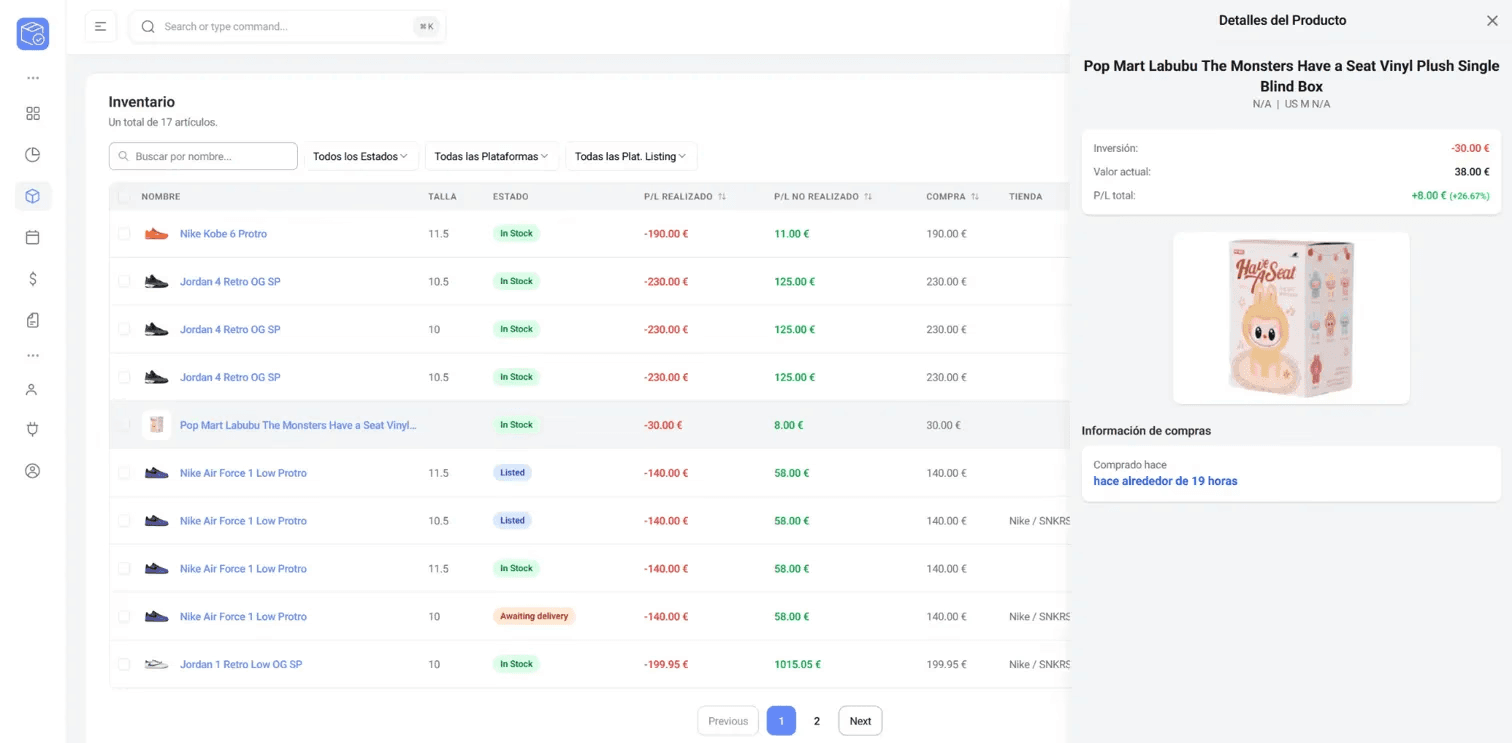Open the calendar icon in sidebar
1512x743 pixels.
pos(33,238)
